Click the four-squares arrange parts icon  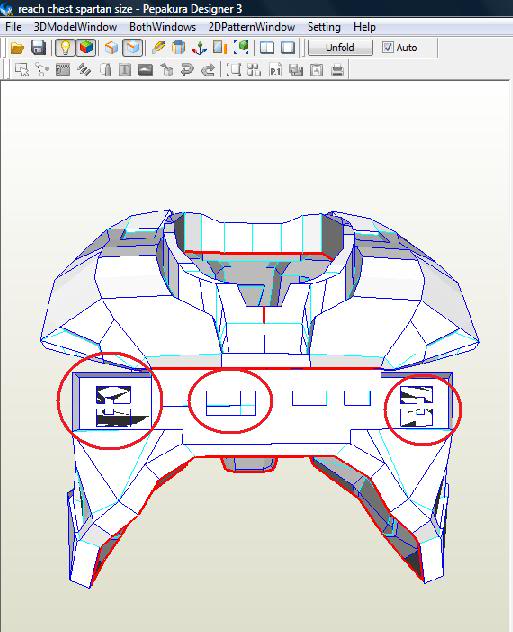click(254, 70)
